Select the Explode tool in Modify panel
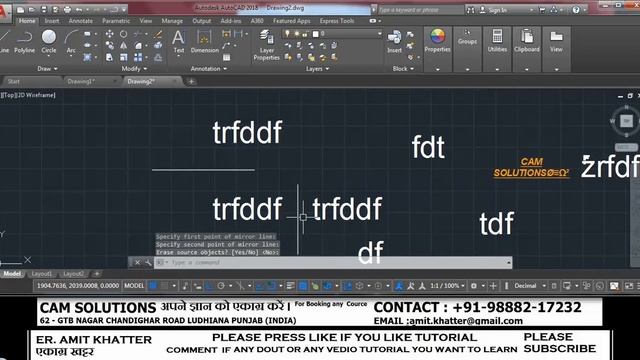640x360 pixels. click(x=158, y=46)
